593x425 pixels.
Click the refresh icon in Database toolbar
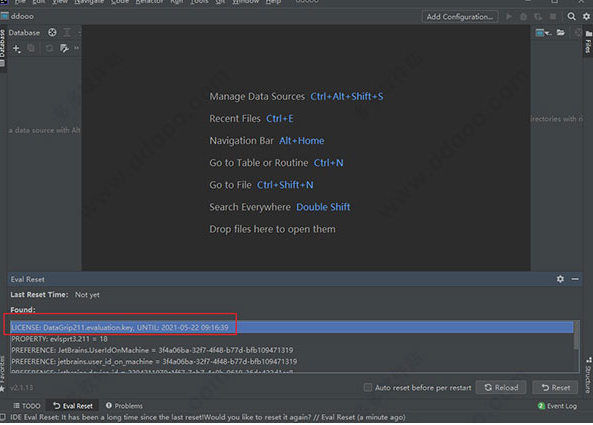[x=49, y=48]
